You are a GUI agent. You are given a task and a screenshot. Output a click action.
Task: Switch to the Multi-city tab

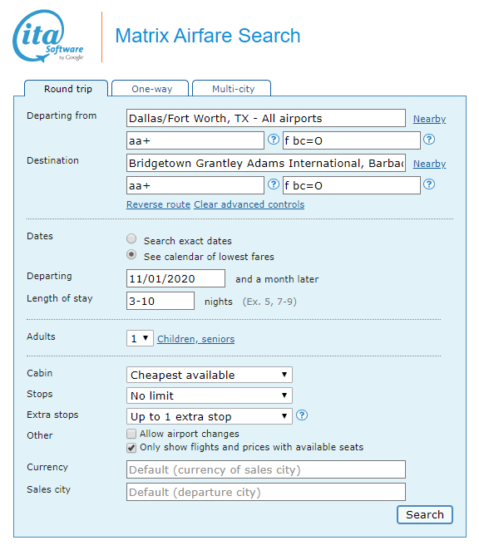[232, 88]
